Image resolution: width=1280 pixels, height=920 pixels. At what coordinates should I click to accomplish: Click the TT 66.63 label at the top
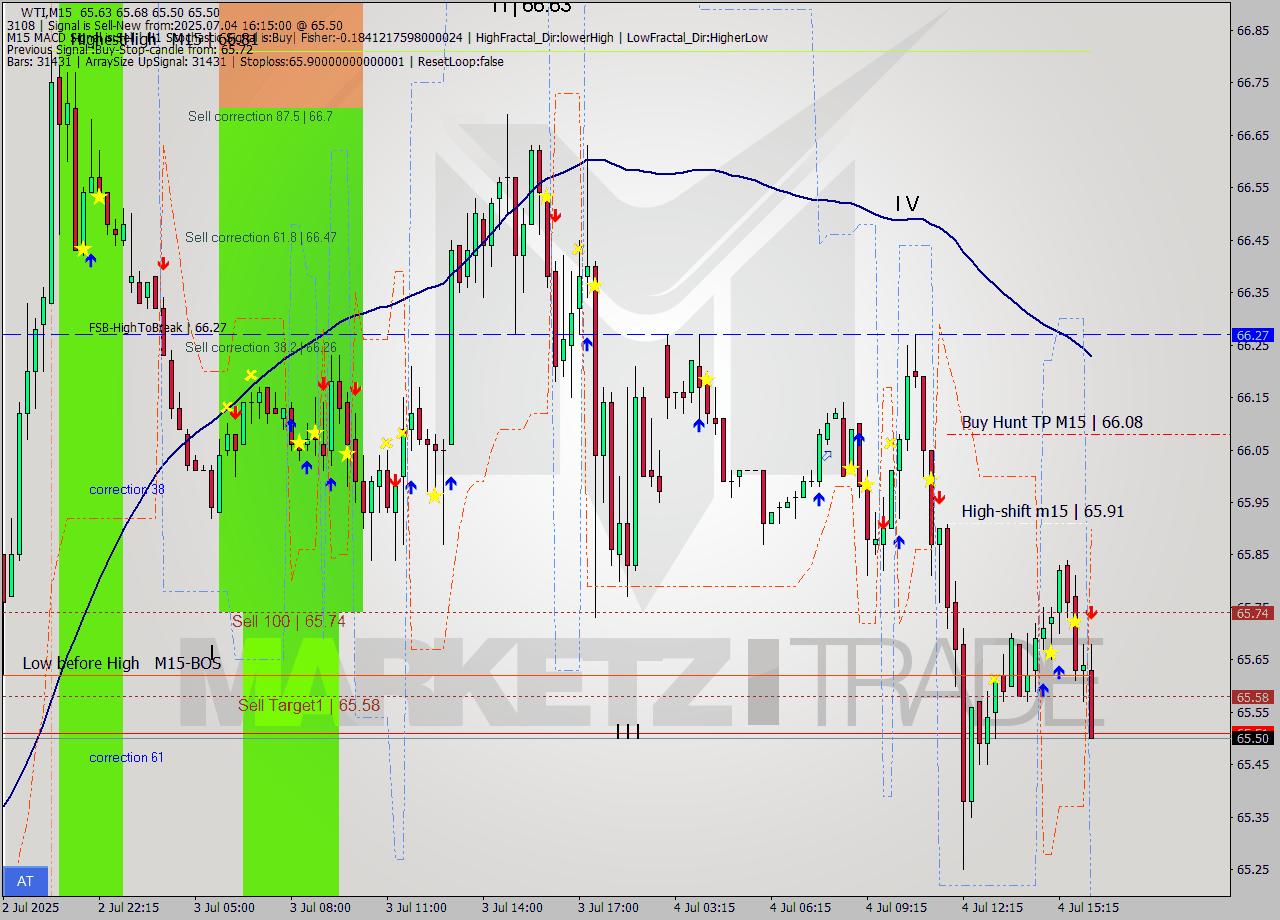click(528, 6)
